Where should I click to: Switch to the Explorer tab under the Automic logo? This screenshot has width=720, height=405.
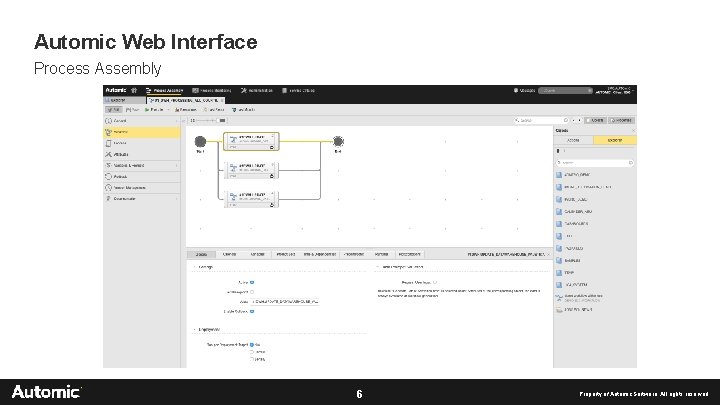point(124,100)
